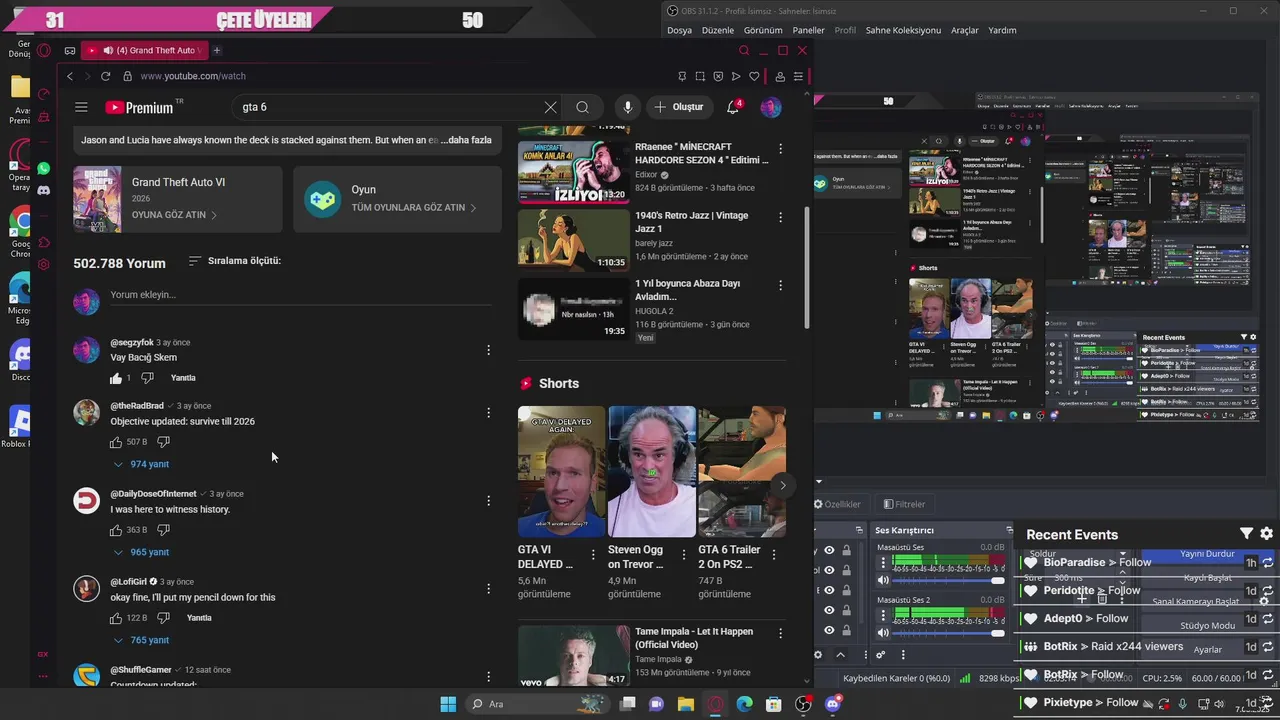Toggle lock of first OBS source
The image size is (1280, 720).
[847, 550]
